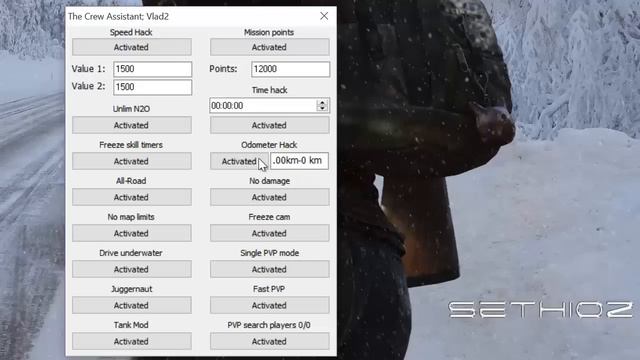Focus the Points input field
This screenshot has width=640, height=360.
(291, 69)
